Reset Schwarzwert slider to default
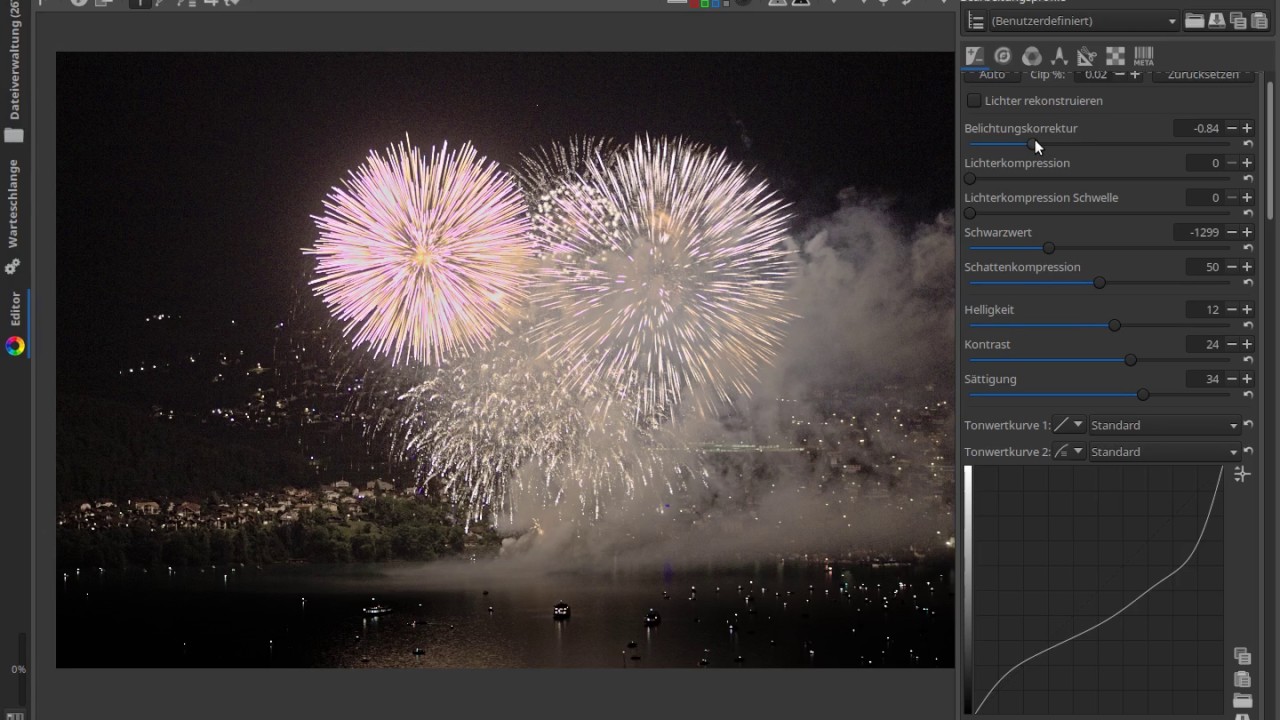This screenshot has width=1280, height=720. 1248,248
